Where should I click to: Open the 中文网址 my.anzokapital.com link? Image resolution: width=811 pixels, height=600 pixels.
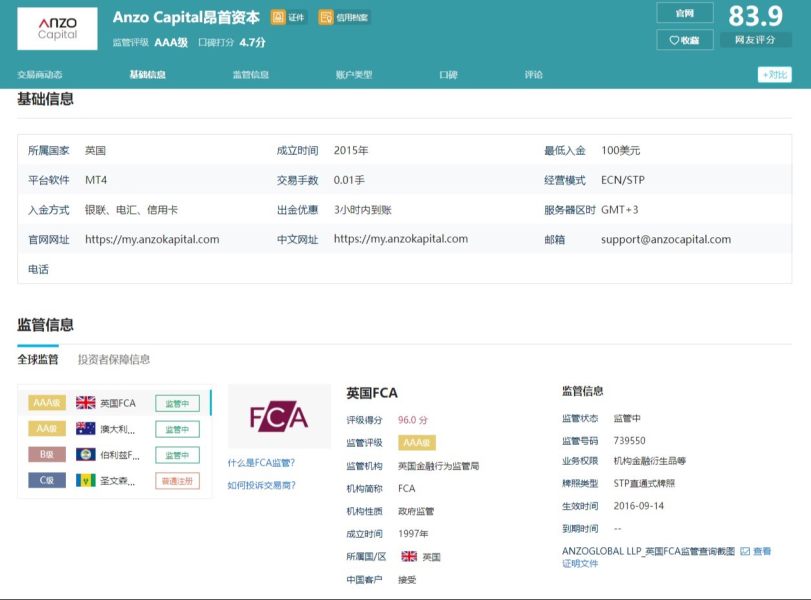click(x=401, y=239)
